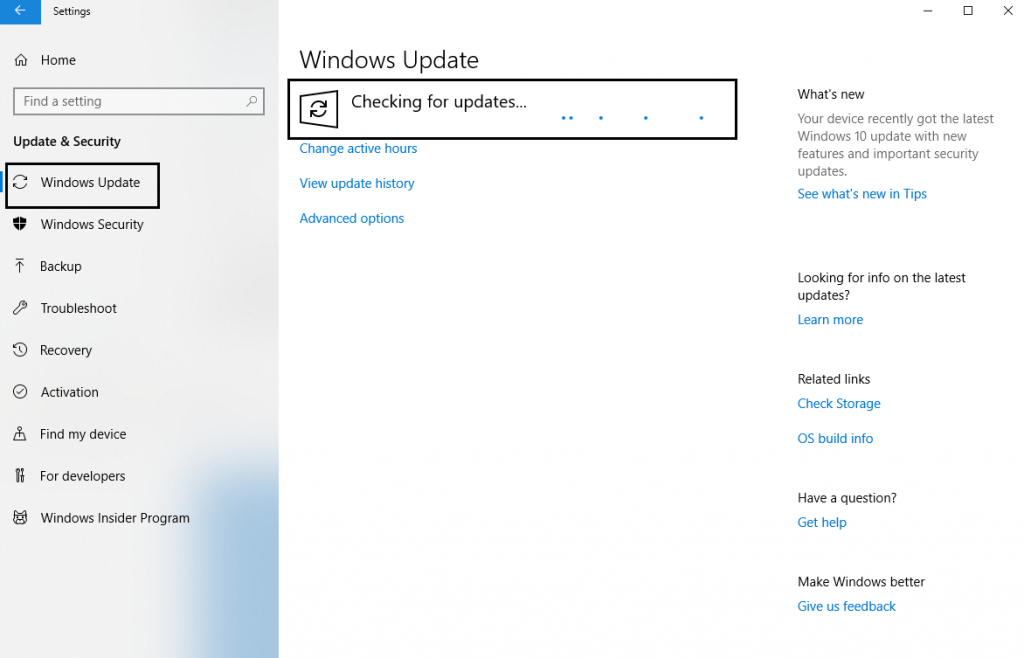Maximize the Settings window
This screenshot has height=658, width=1024.
968,10
